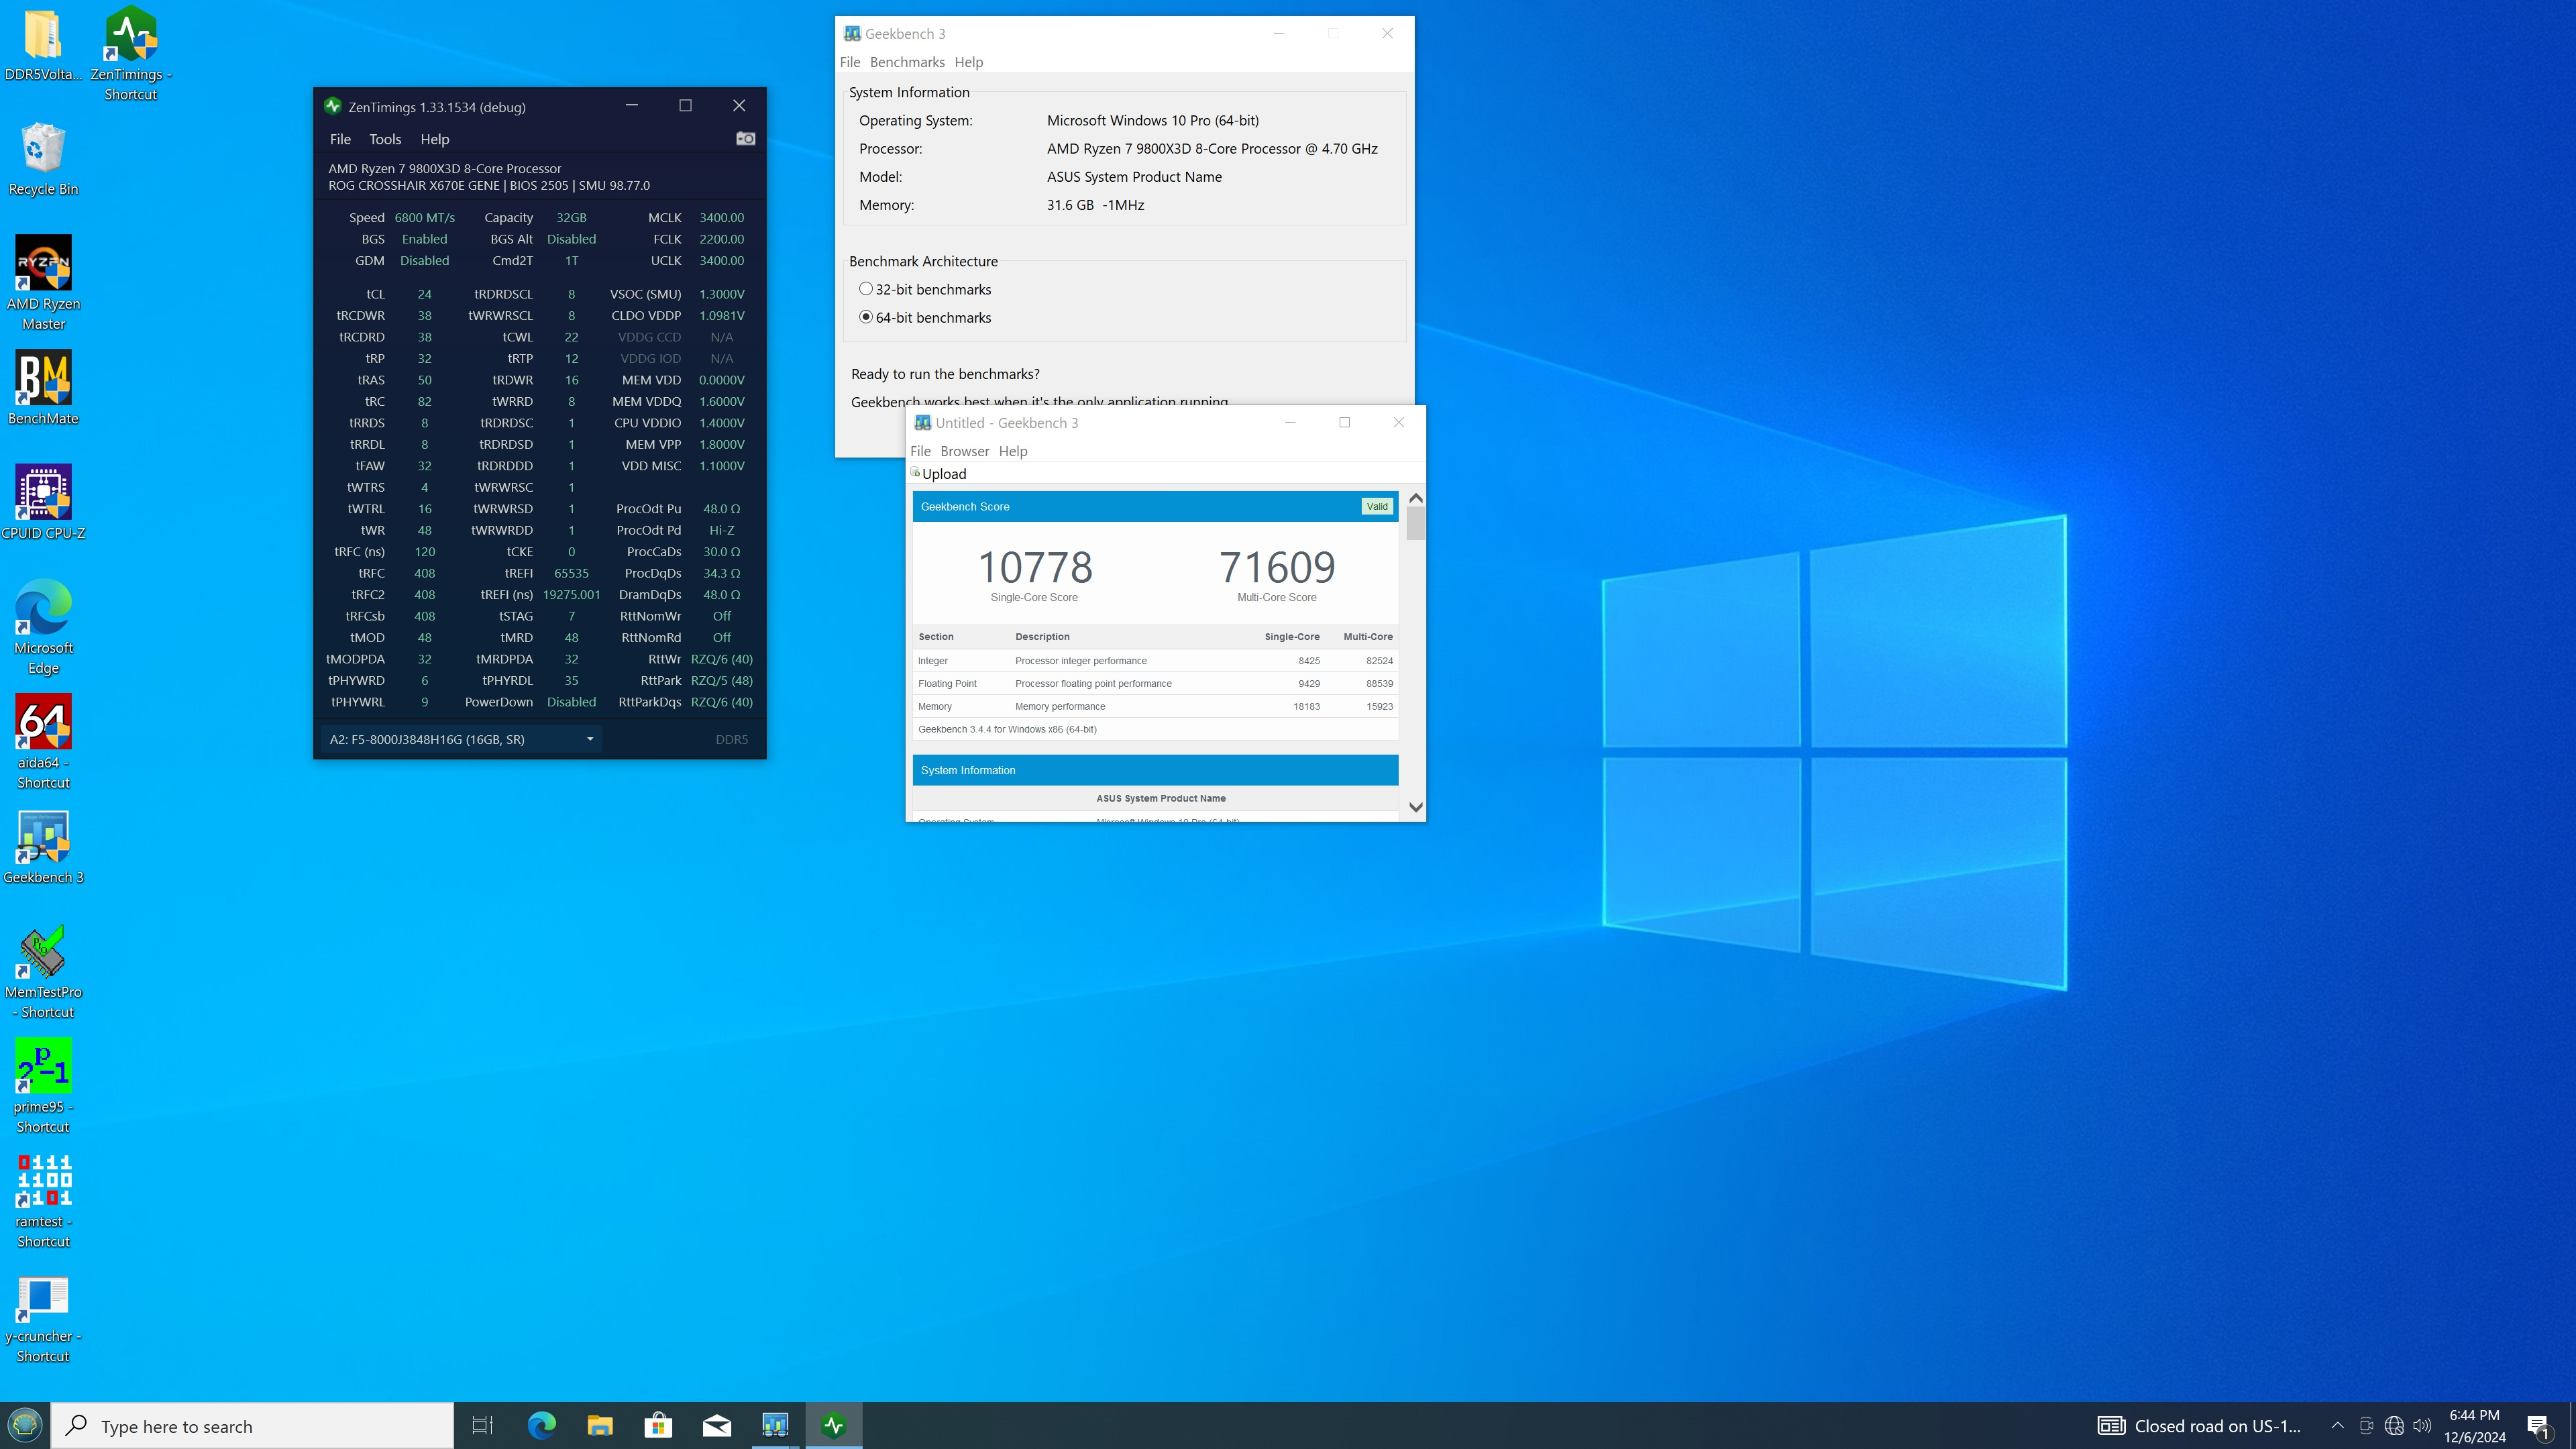Open the notification center icon
This screenshot has width=2576, height=1449.
click(2538, 1426)
